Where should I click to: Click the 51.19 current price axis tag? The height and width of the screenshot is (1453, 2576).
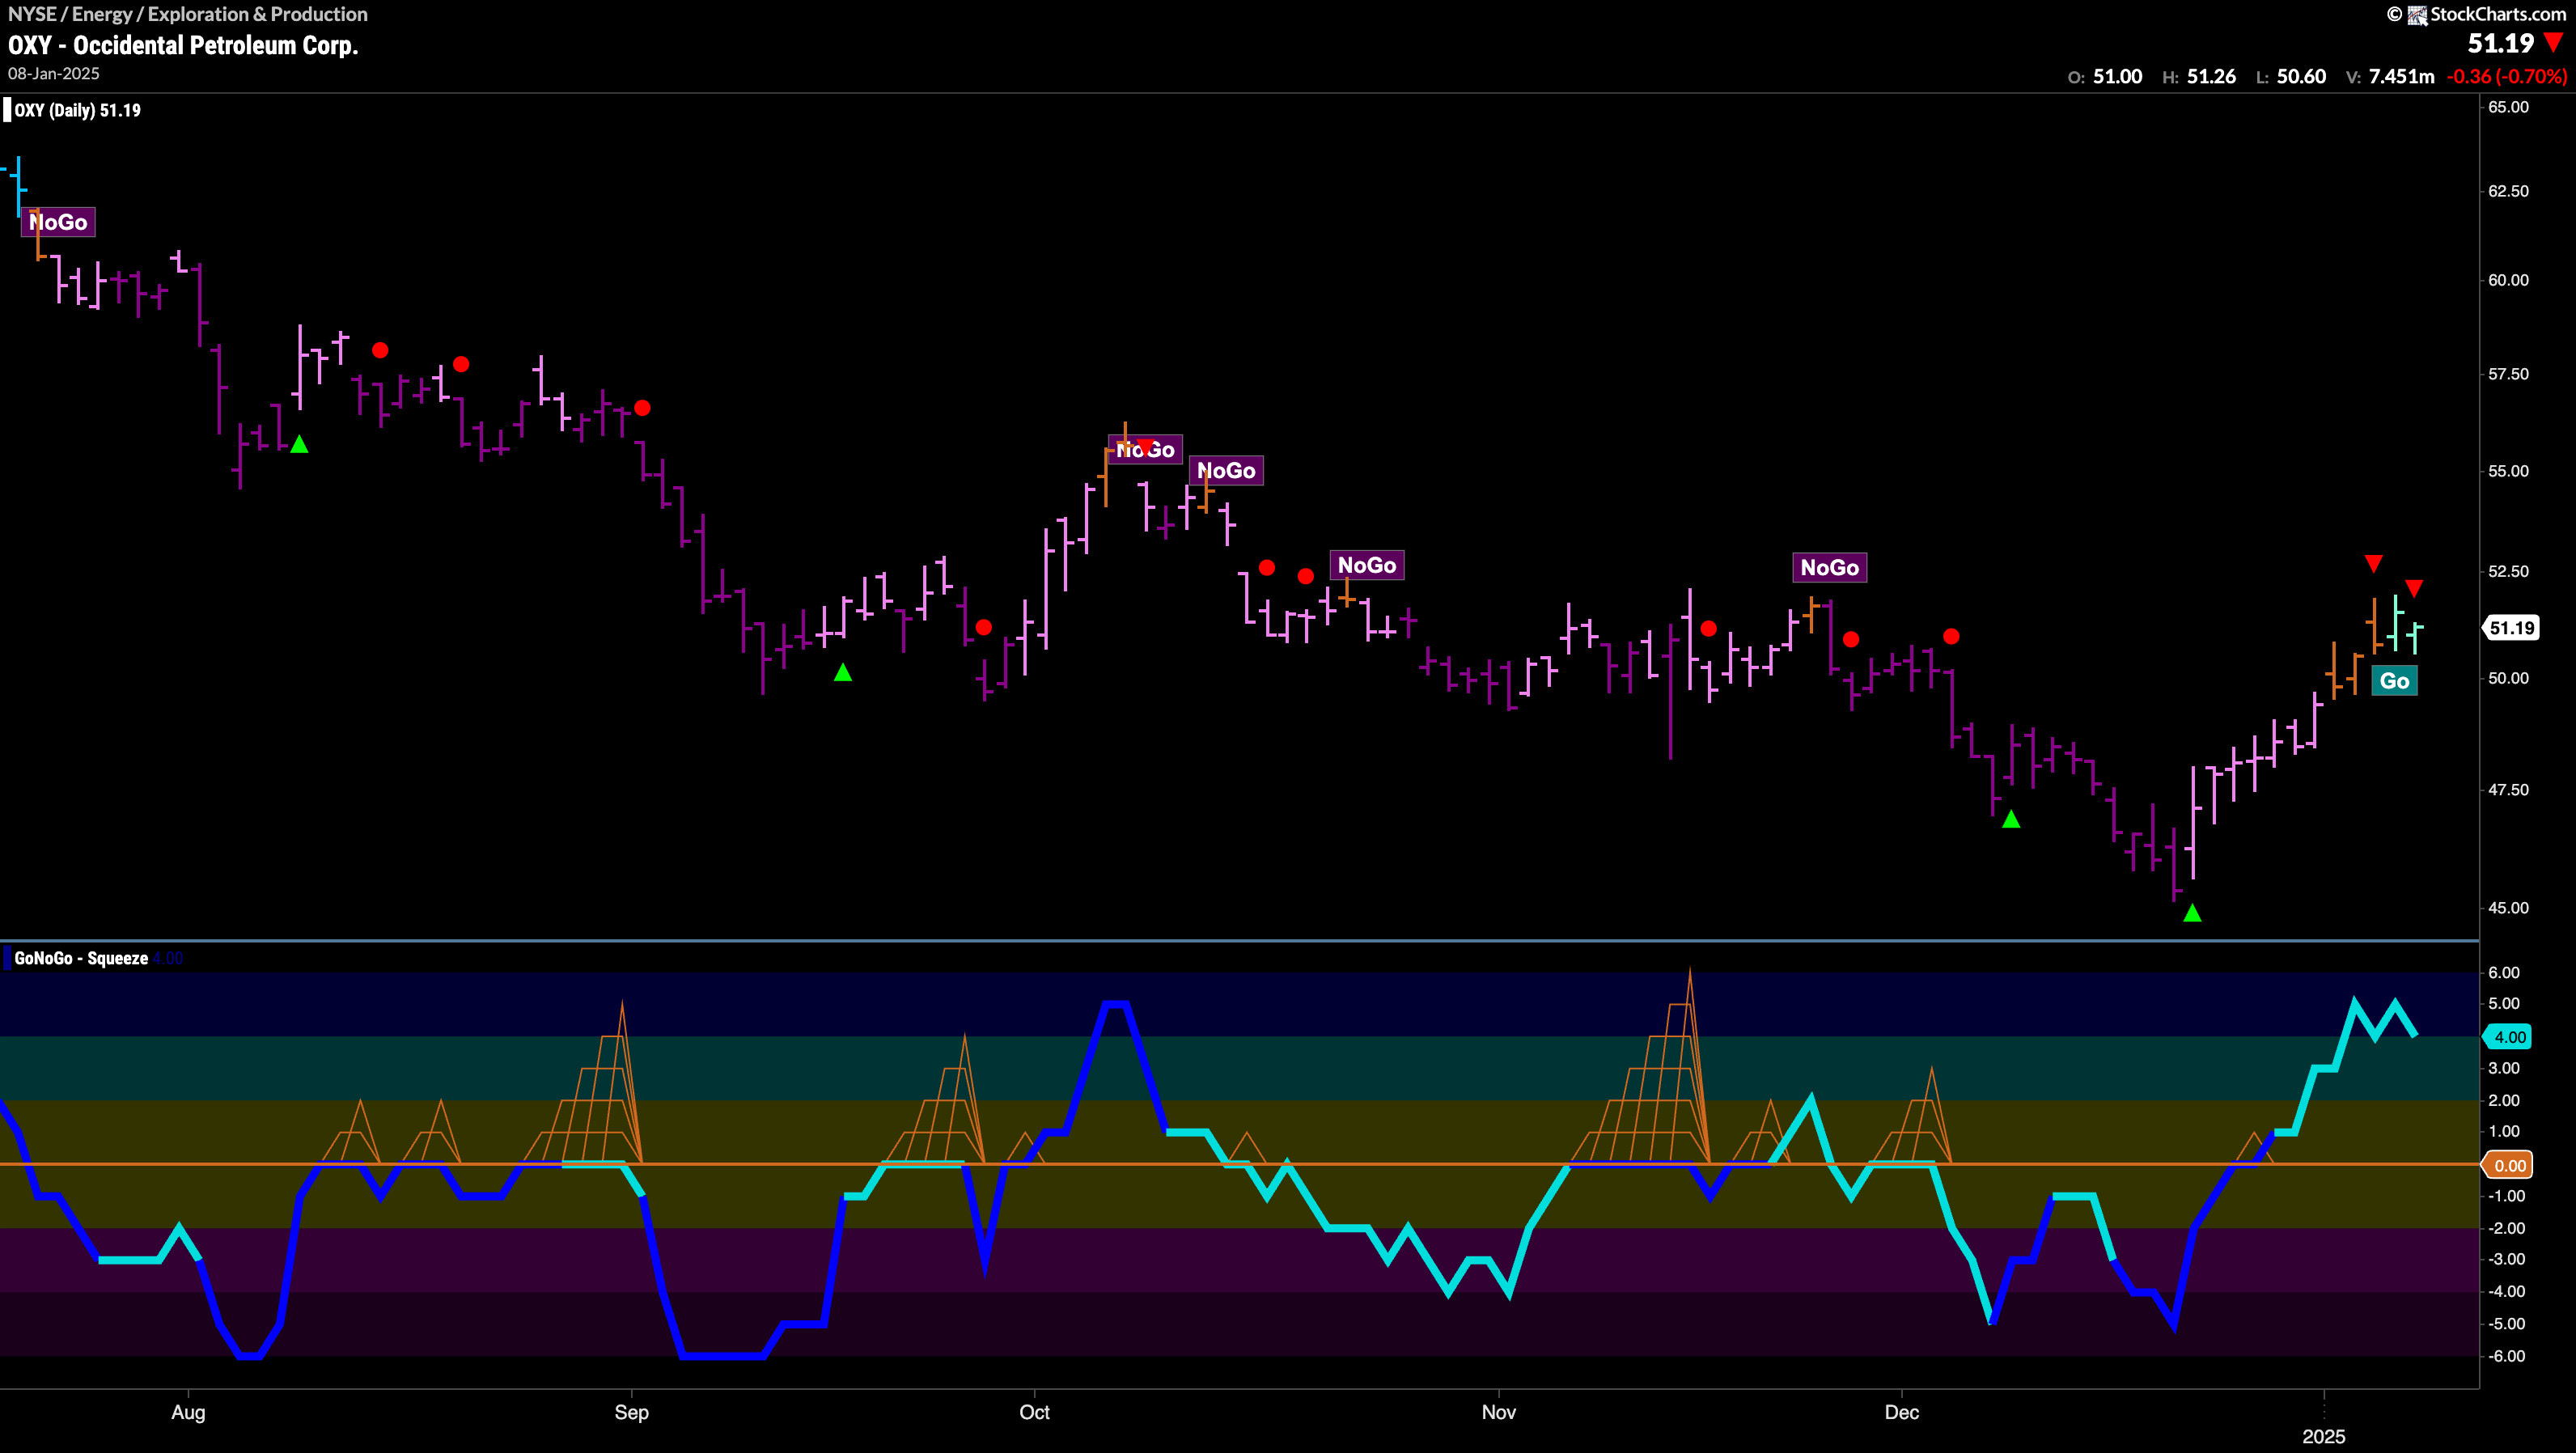[x=2511, y=628]
